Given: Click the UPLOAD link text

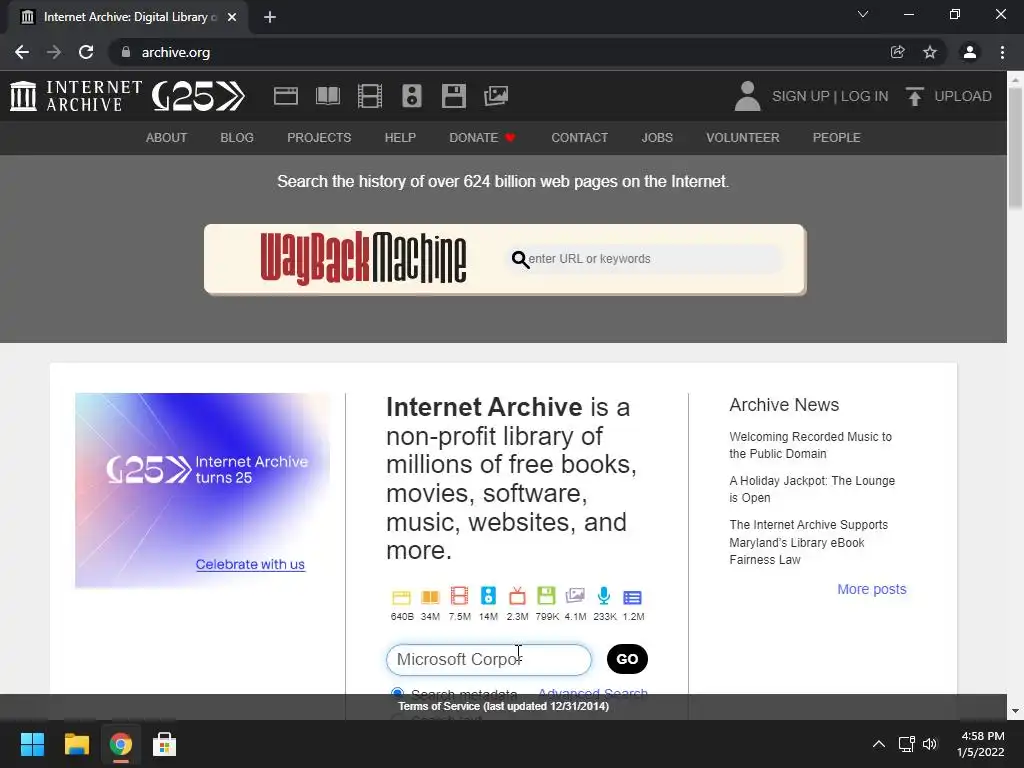Looking at the screenshot, I should [963, 96].
